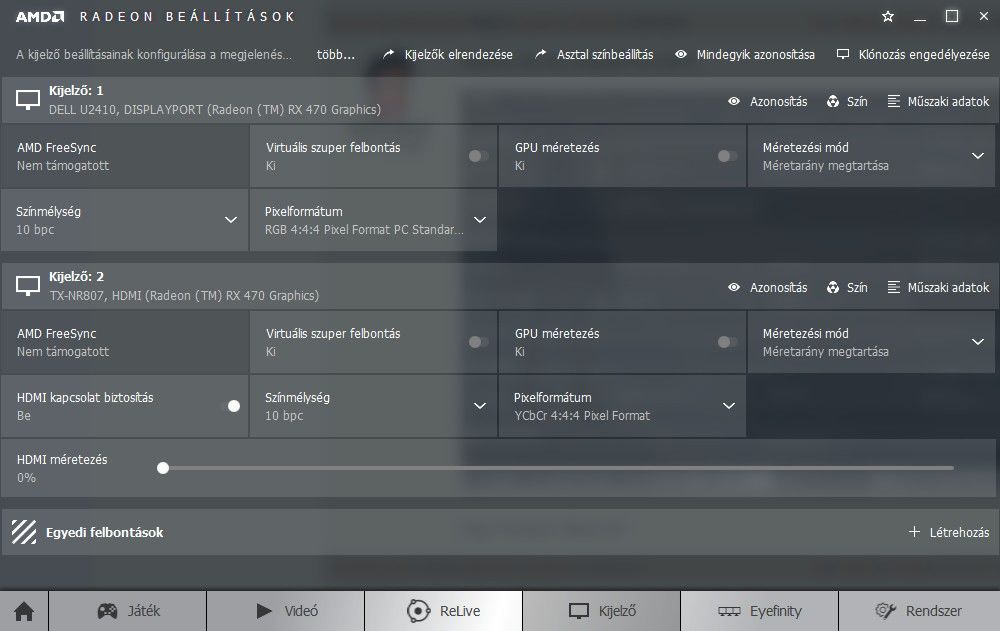Expand Színmélység dropdown for Kijelző 1
This screenshot has width=1000, height=631.
(231, 219)
